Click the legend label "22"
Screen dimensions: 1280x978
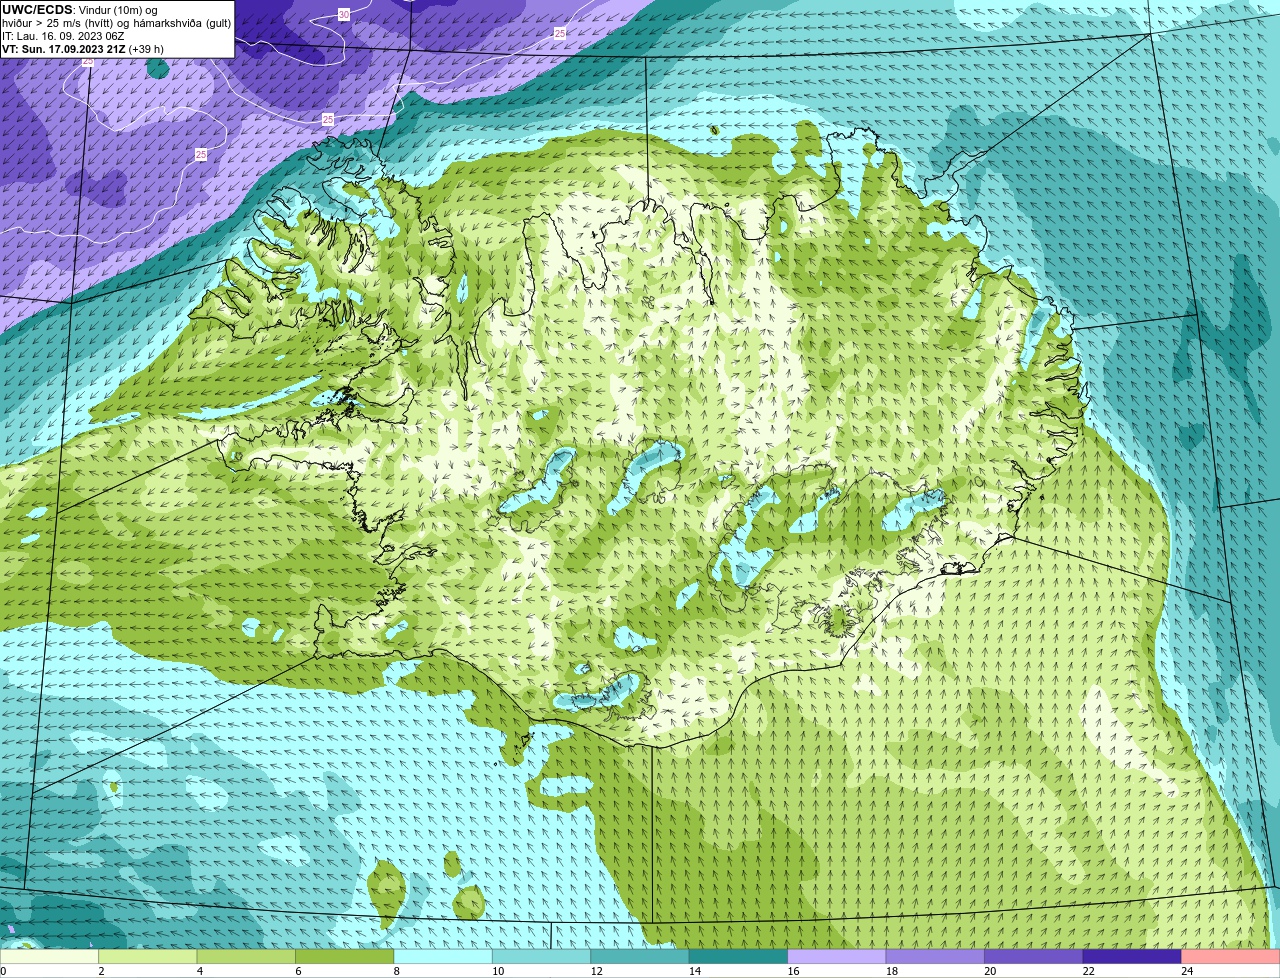[1088, 971]
